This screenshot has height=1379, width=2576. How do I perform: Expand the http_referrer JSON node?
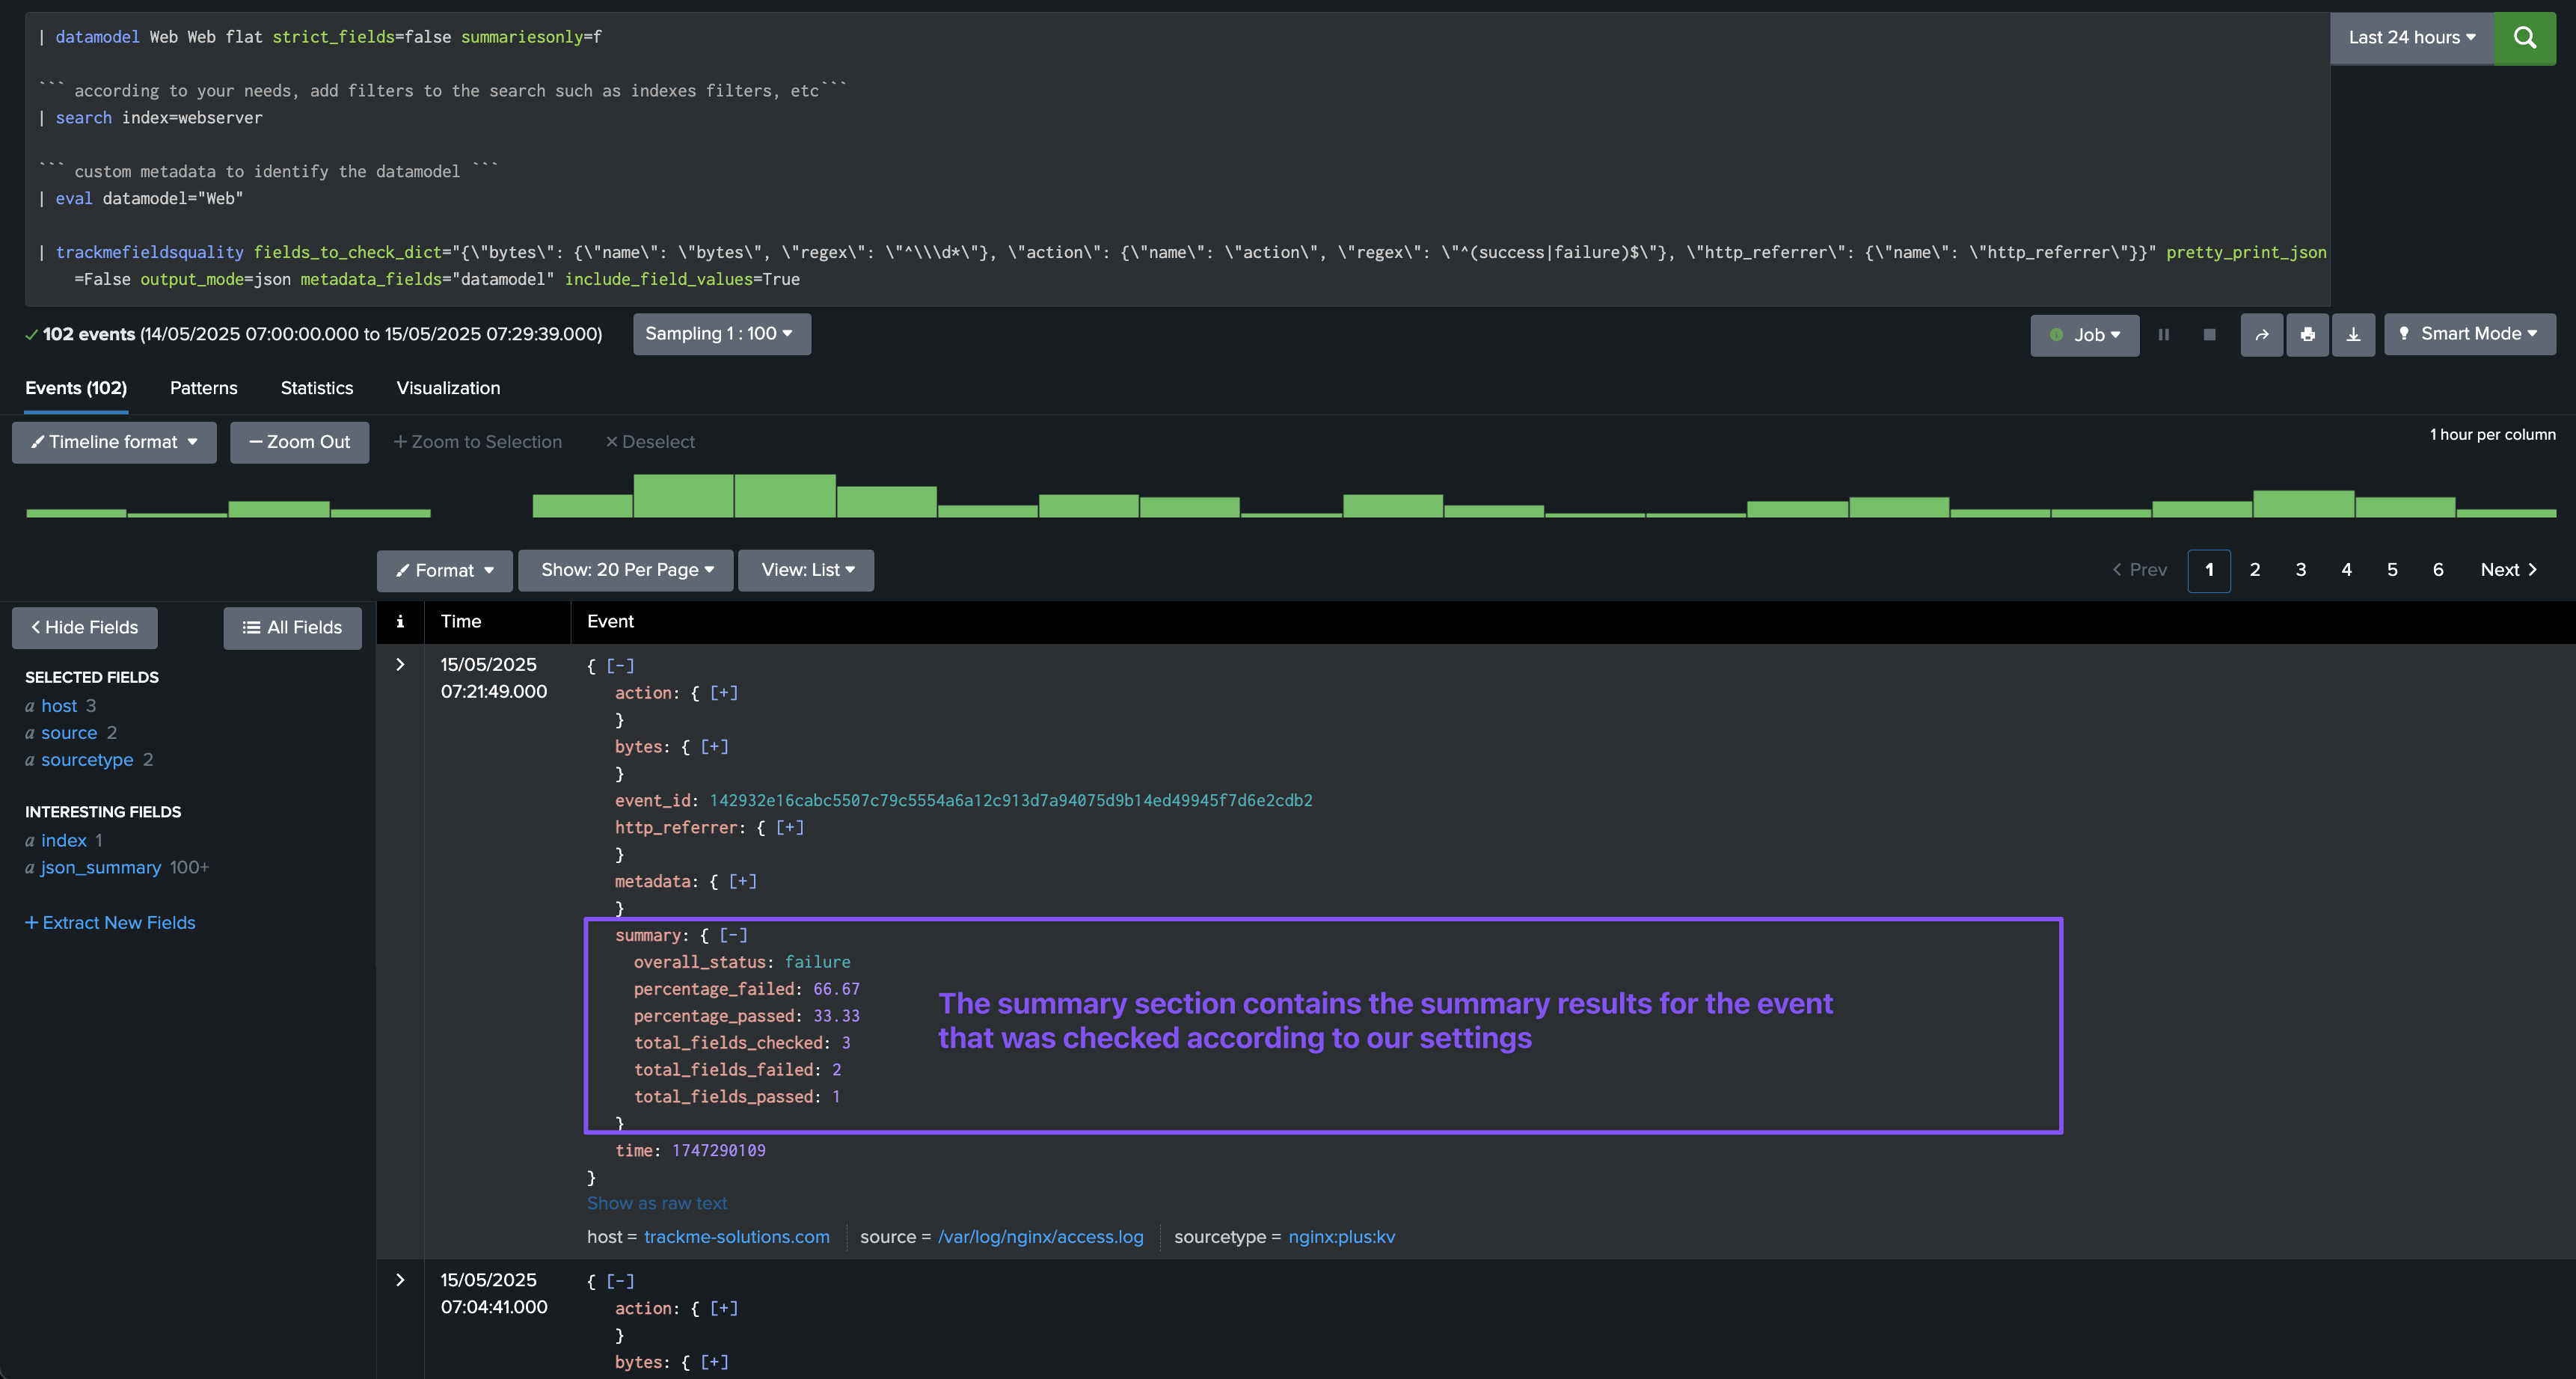point(789,827)
